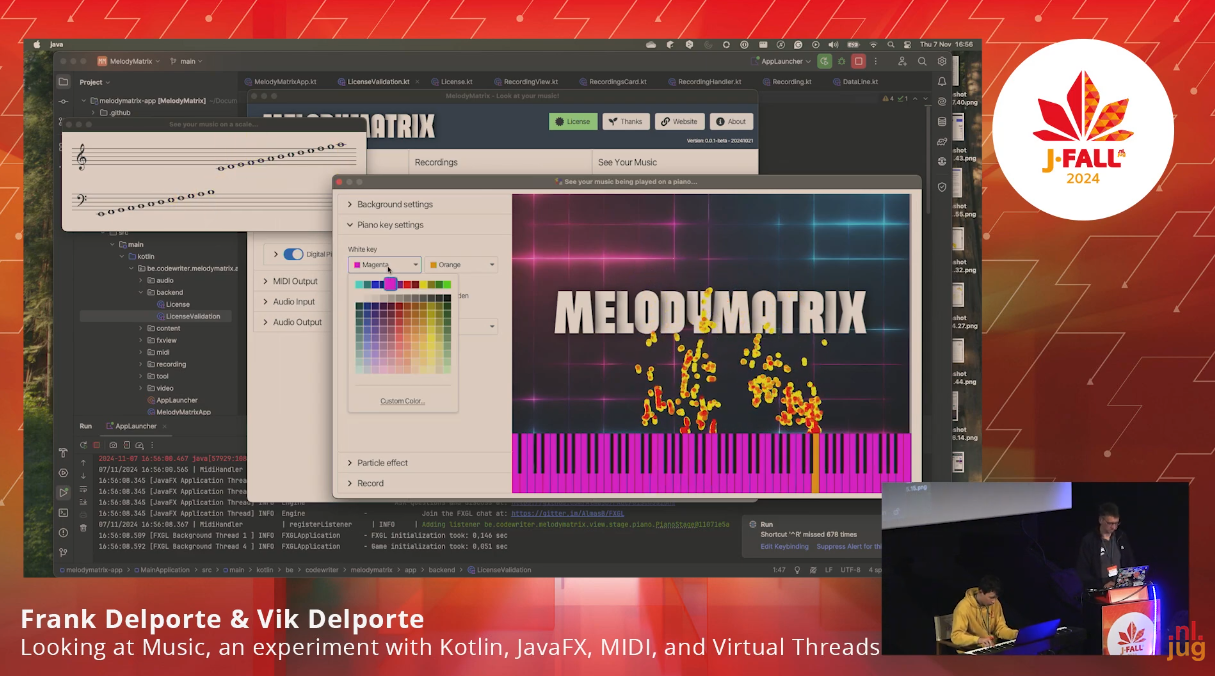Click the green License button
The image size is (1215, 676).
click(x=573, y=121)
